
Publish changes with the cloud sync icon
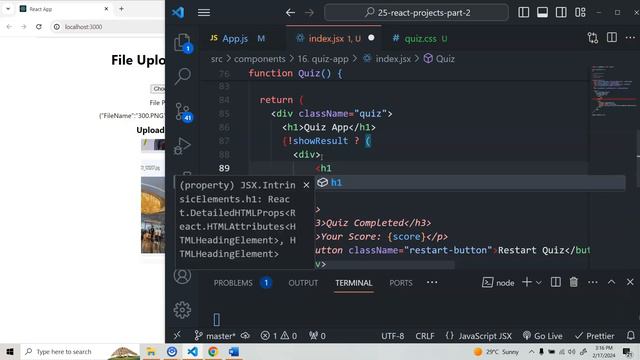tap(245, 336)
